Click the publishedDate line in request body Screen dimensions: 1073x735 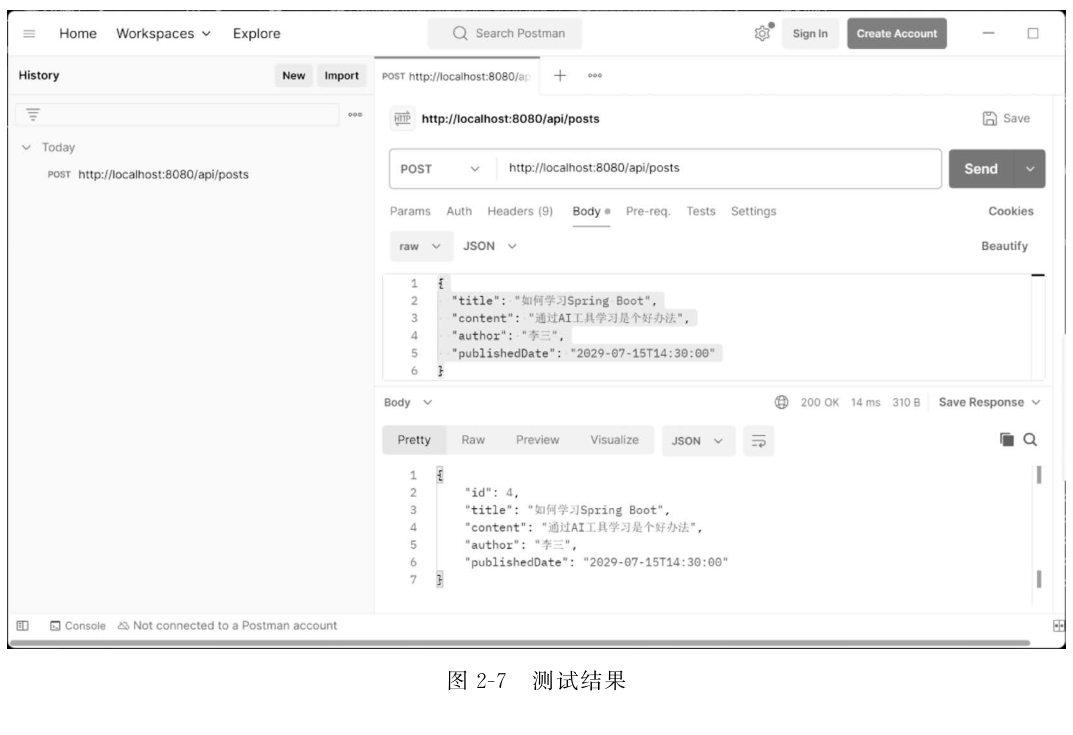click(x=583, y=353)
